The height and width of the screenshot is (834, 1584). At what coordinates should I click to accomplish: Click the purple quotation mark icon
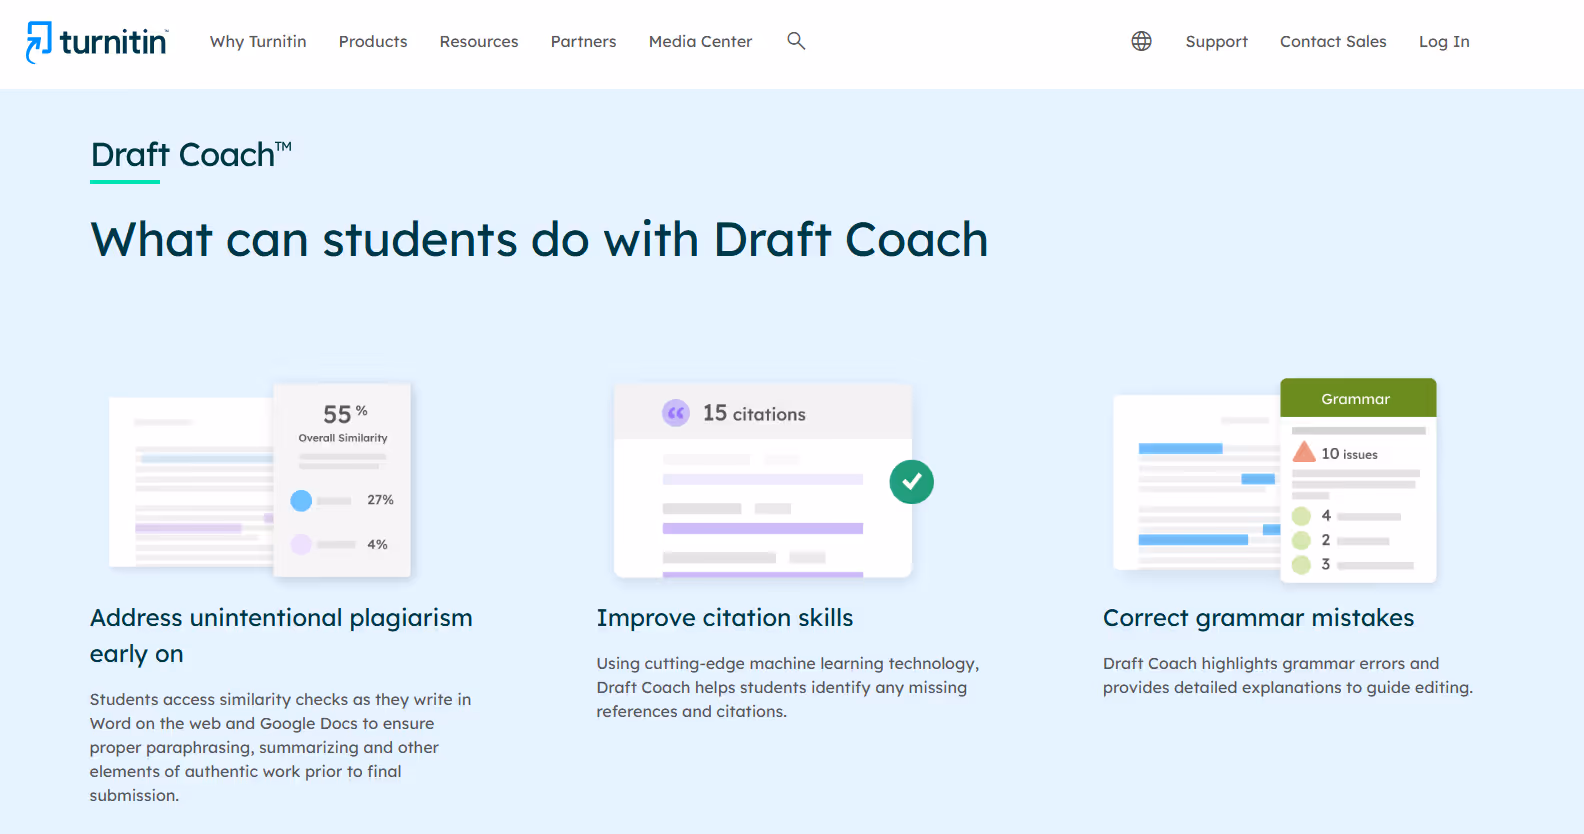(676, 413)
